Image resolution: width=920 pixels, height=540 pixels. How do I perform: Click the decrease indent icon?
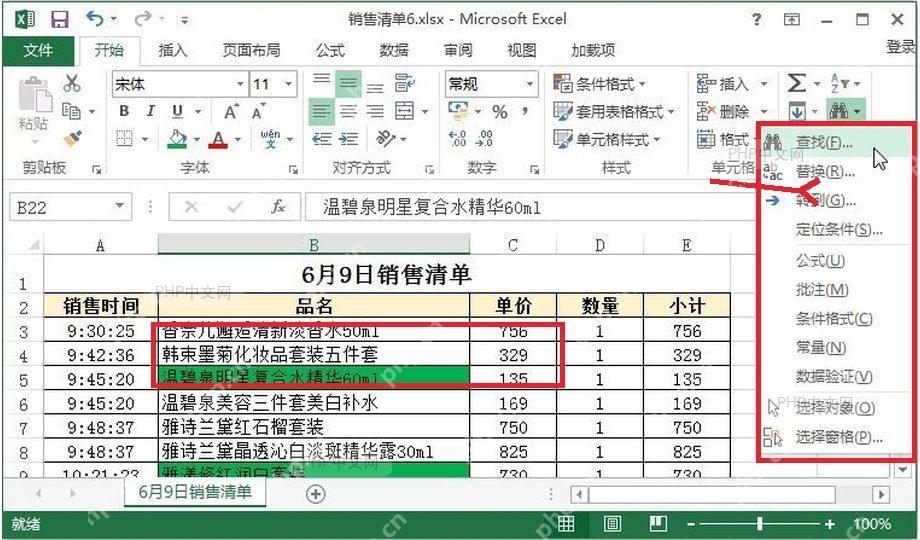322,139
